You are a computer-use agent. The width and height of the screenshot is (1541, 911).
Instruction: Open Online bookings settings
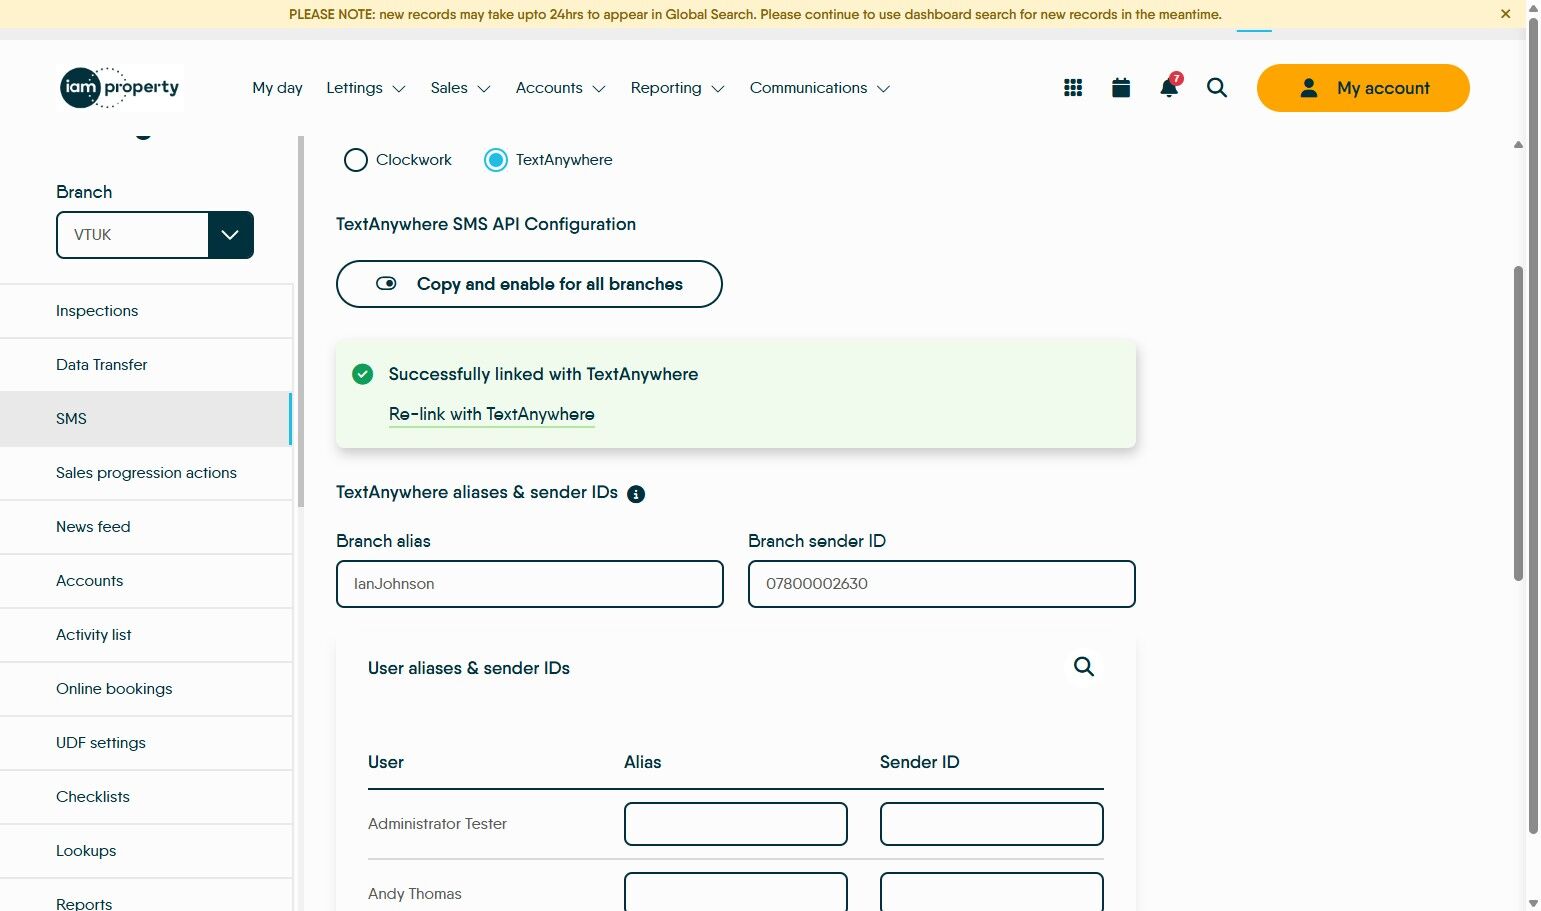146,689
